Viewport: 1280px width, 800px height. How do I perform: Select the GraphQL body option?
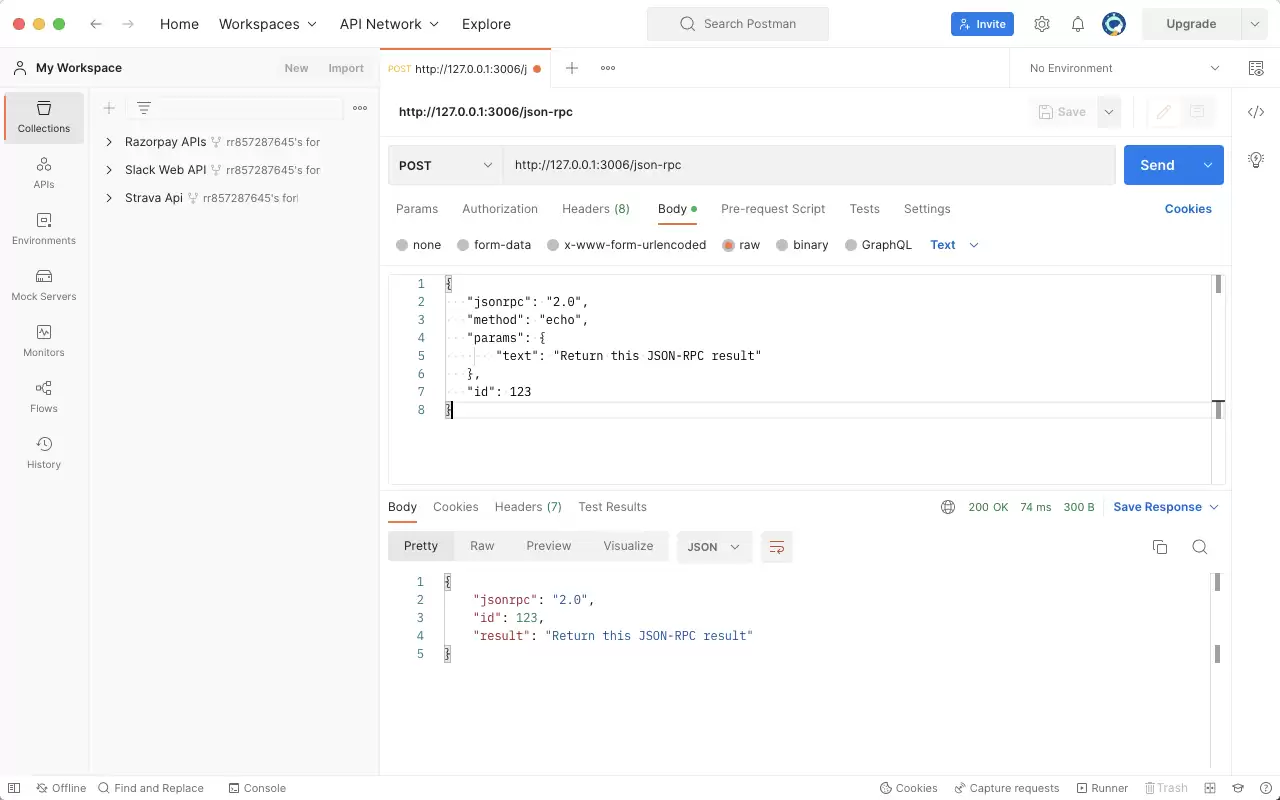click(879, 245)
